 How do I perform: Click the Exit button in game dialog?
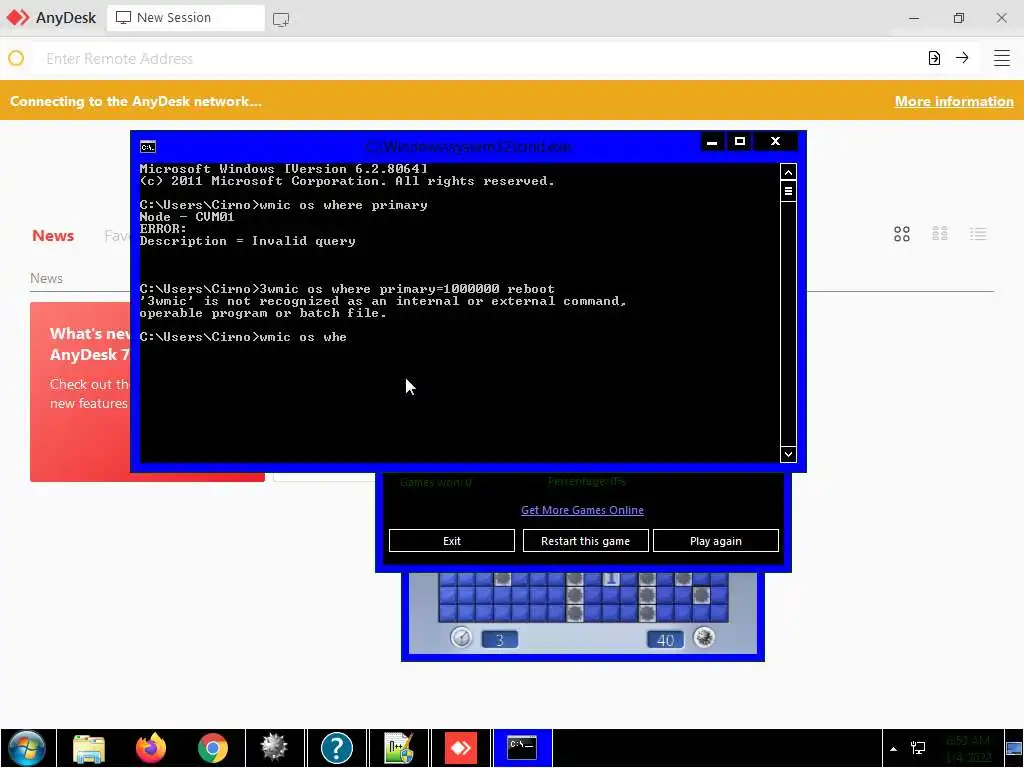451,541
